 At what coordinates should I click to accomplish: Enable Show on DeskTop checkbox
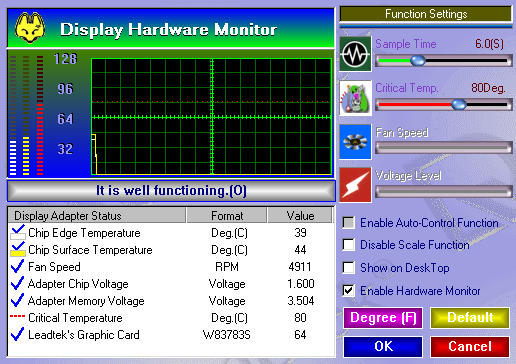(349, 268)
